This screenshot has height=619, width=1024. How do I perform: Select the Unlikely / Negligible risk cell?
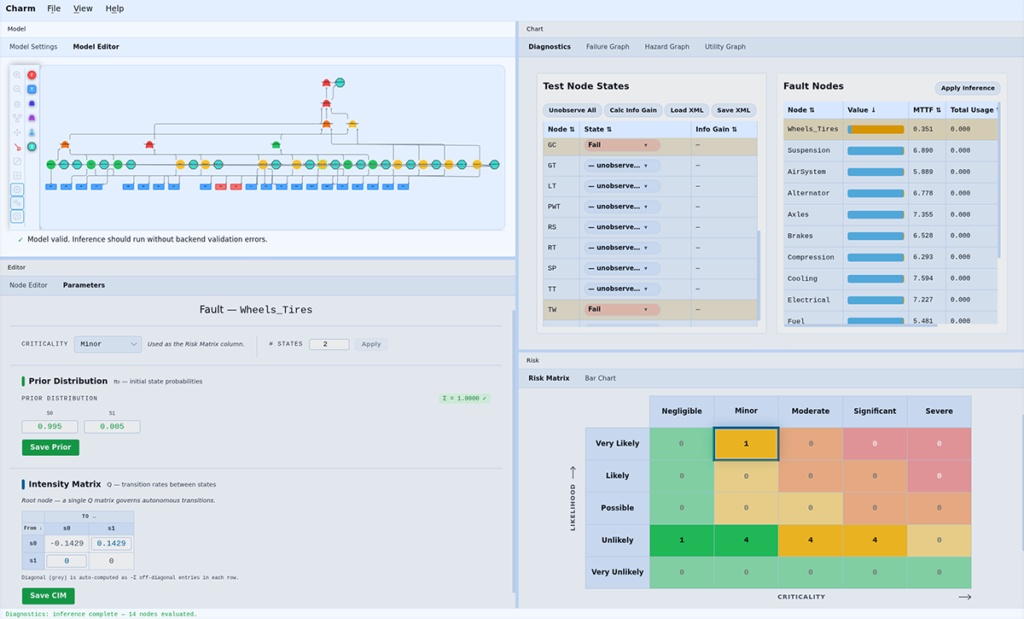click(x=681, y=540)
